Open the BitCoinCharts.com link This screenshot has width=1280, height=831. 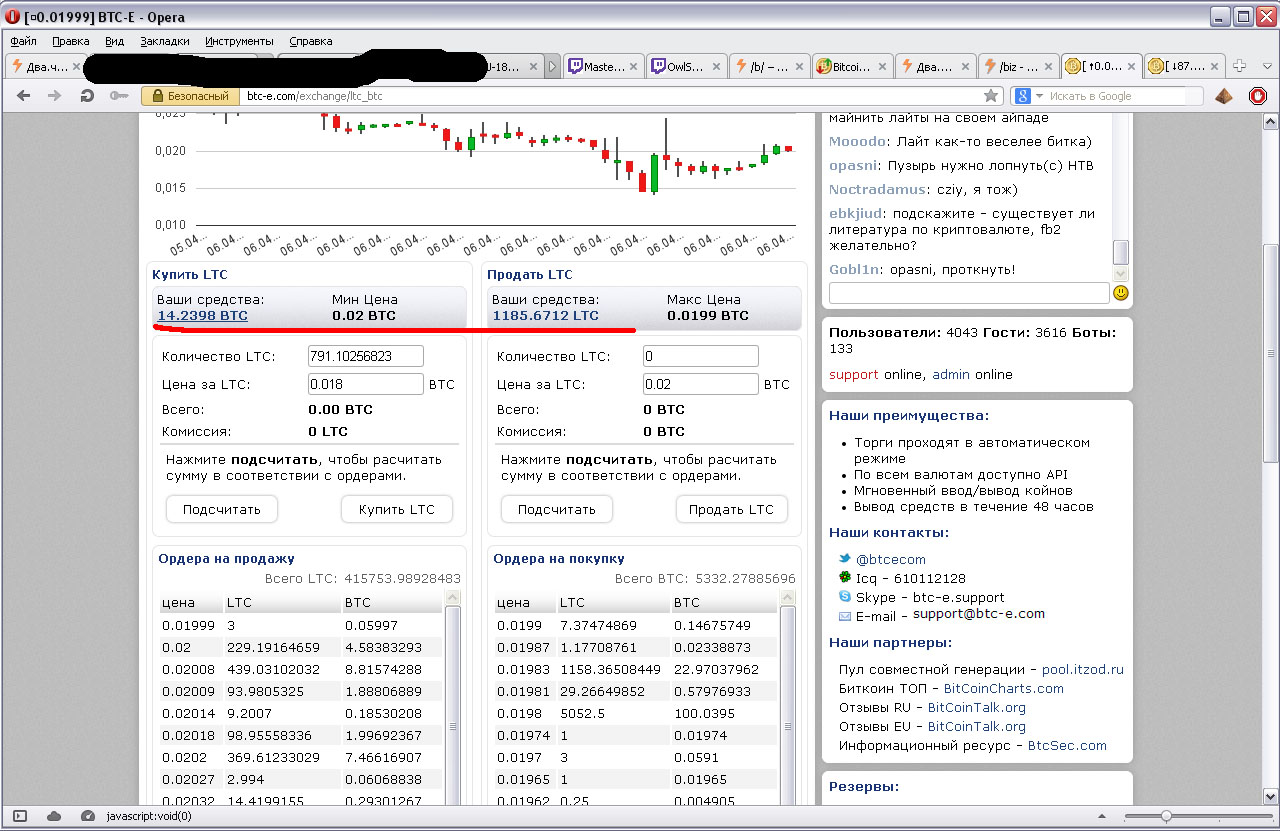point(1004,688)
